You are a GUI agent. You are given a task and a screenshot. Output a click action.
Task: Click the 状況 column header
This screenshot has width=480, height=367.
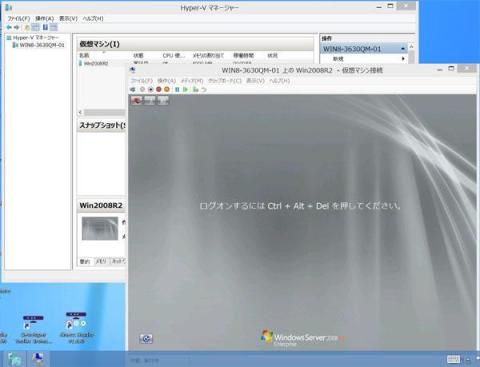coord(272,55)
